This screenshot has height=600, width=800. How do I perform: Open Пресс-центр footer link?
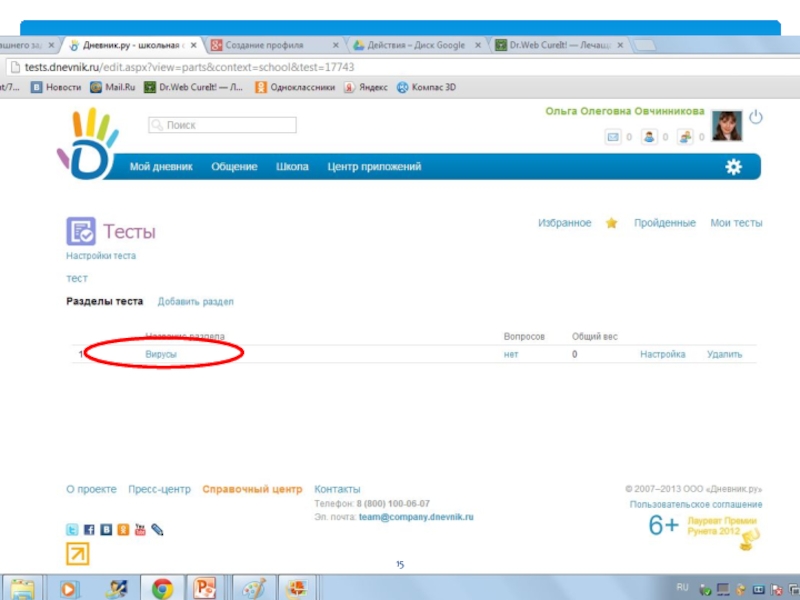tap(159, 489)
